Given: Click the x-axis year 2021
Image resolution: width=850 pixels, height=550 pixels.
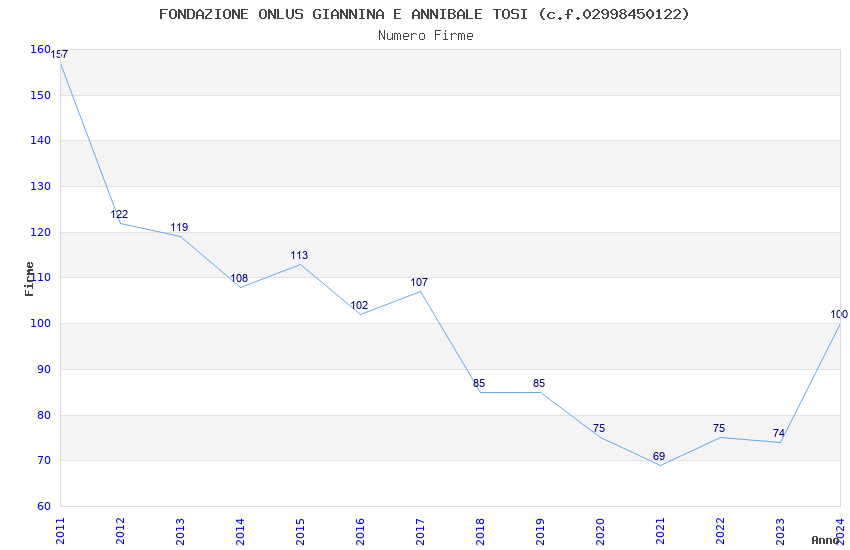Looking at the screenshot, I should click(660, 531).
